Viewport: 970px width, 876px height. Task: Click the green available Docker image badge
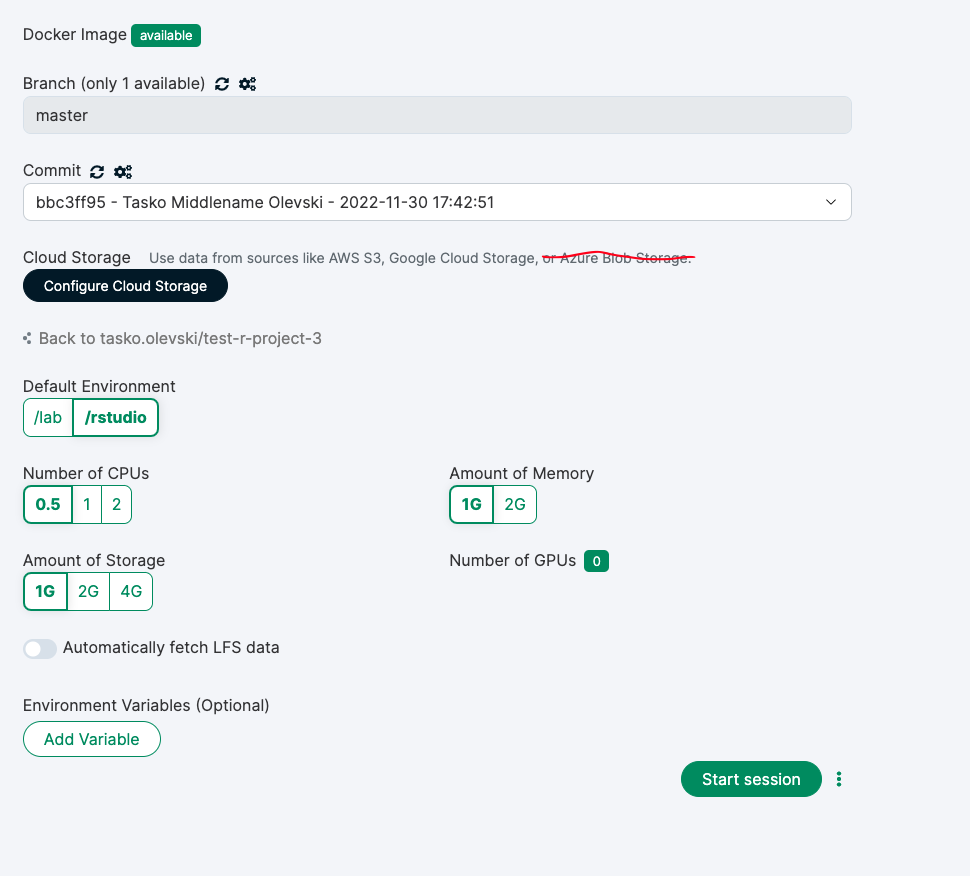tap(165, 35)
